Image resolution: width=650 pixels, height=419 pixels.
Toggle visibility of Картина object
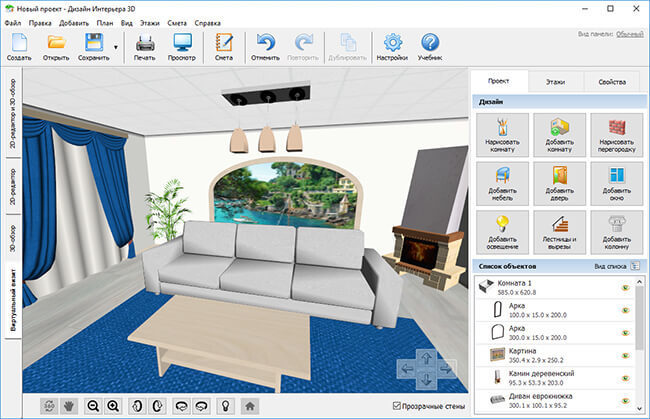click(624, 354)
